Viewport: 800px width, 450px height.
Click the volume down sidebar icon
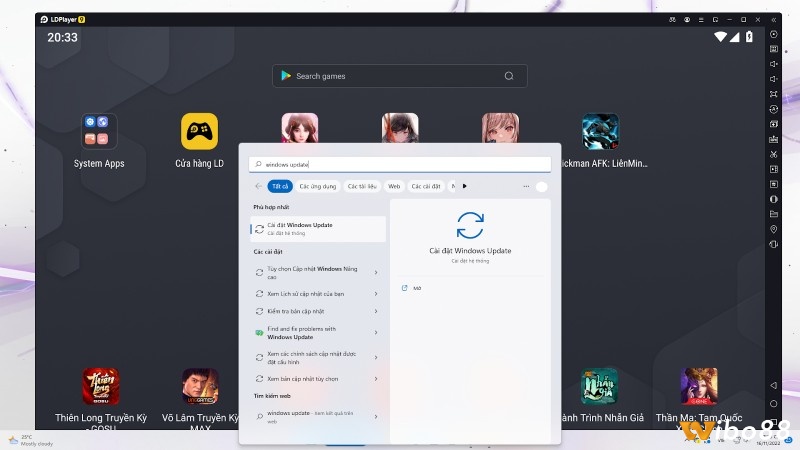point(773,79)
